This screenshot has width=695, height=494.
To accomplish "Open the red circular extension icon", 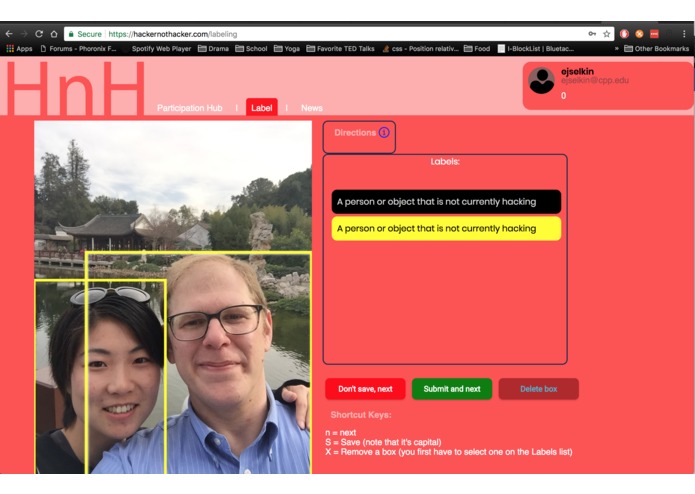I will 624,34.
